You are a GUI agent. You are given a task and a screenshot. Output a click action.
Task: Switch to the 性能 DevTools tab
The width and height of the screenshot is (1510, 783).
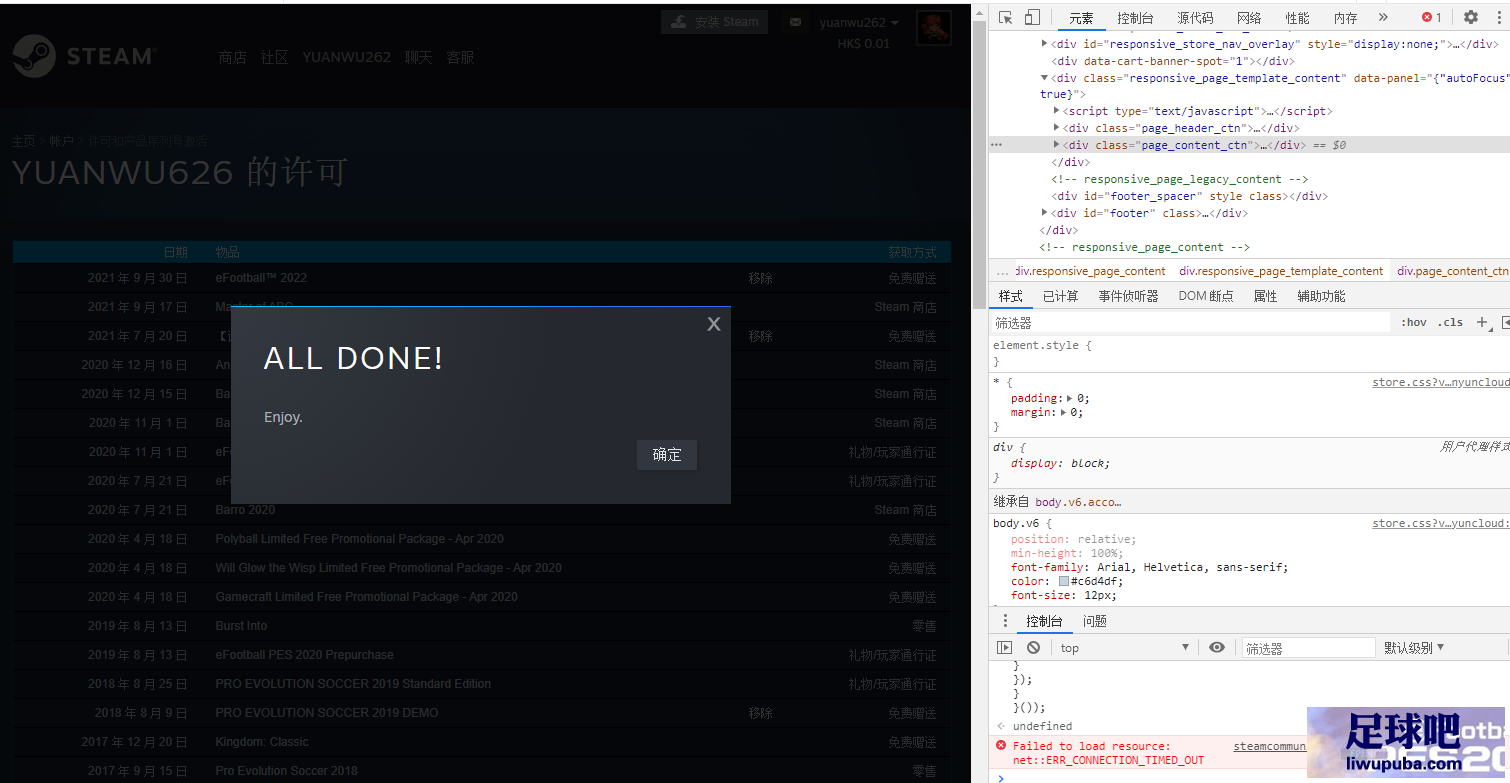point(1297,18)
